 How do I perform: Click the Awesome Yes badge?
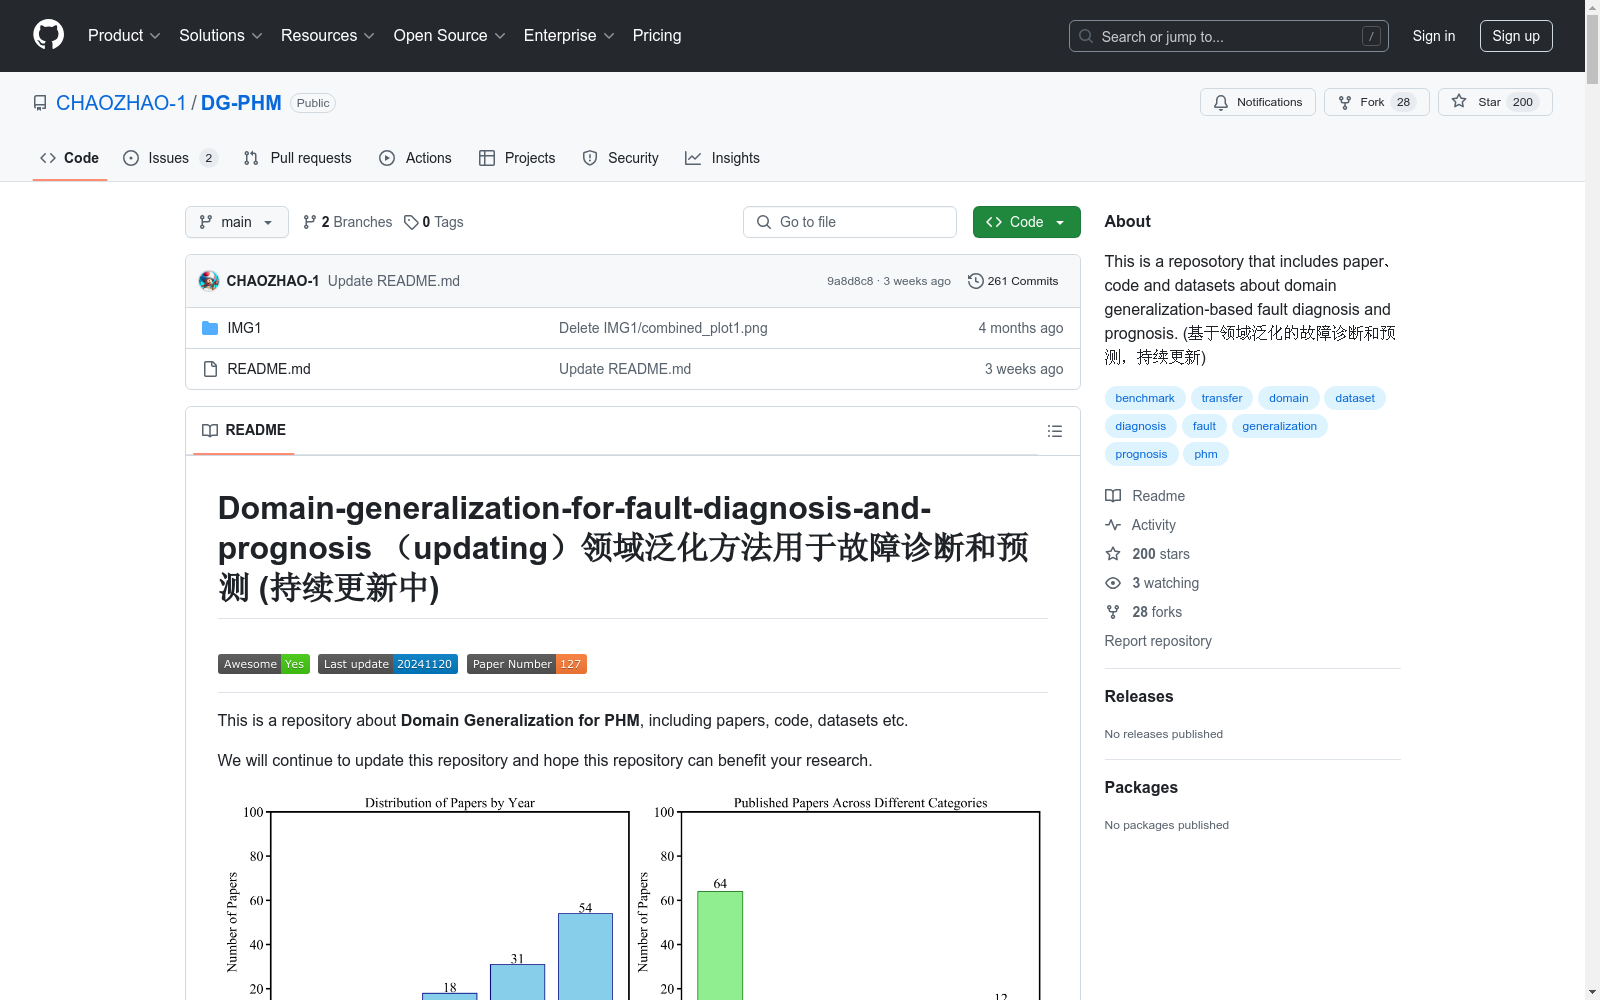[x=264, y=664]
